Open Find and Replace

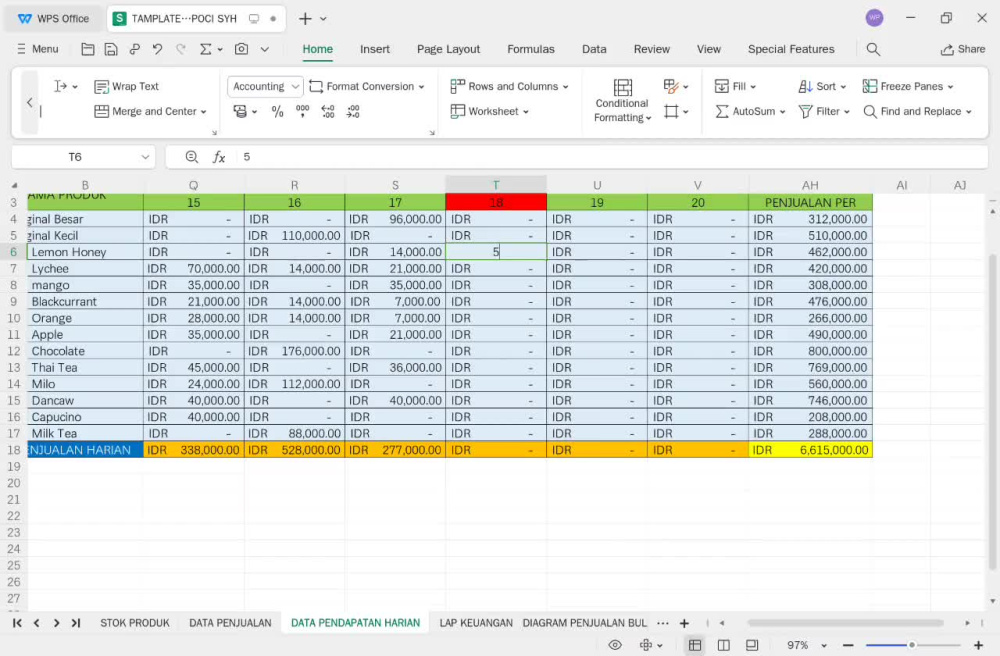click(917, 112)
